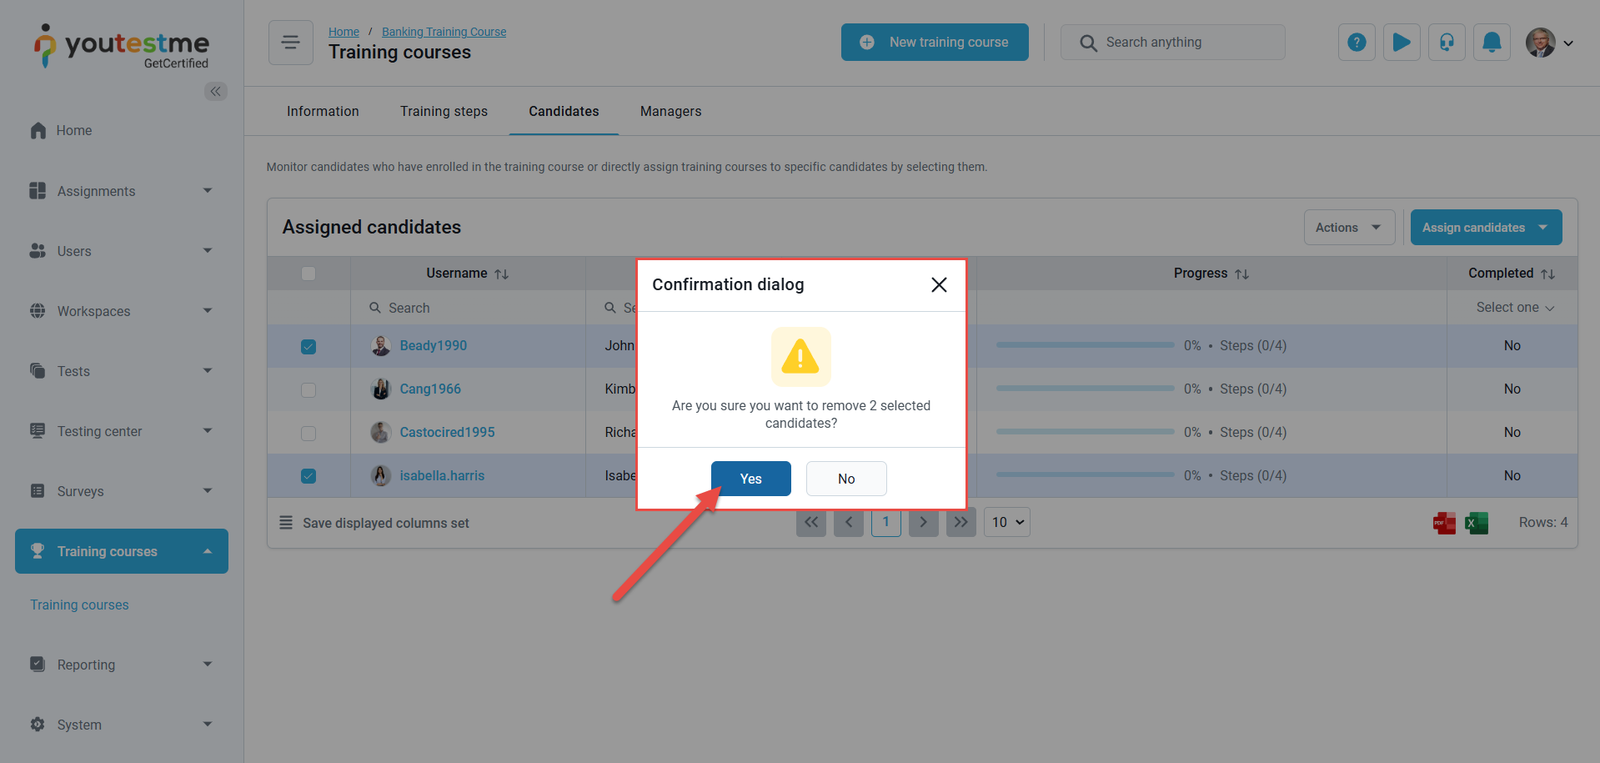Confirm removal by clicking Yes
The width and height of the screenshot is (1600, 763).
pyautogui.click(x=751, y=479)
